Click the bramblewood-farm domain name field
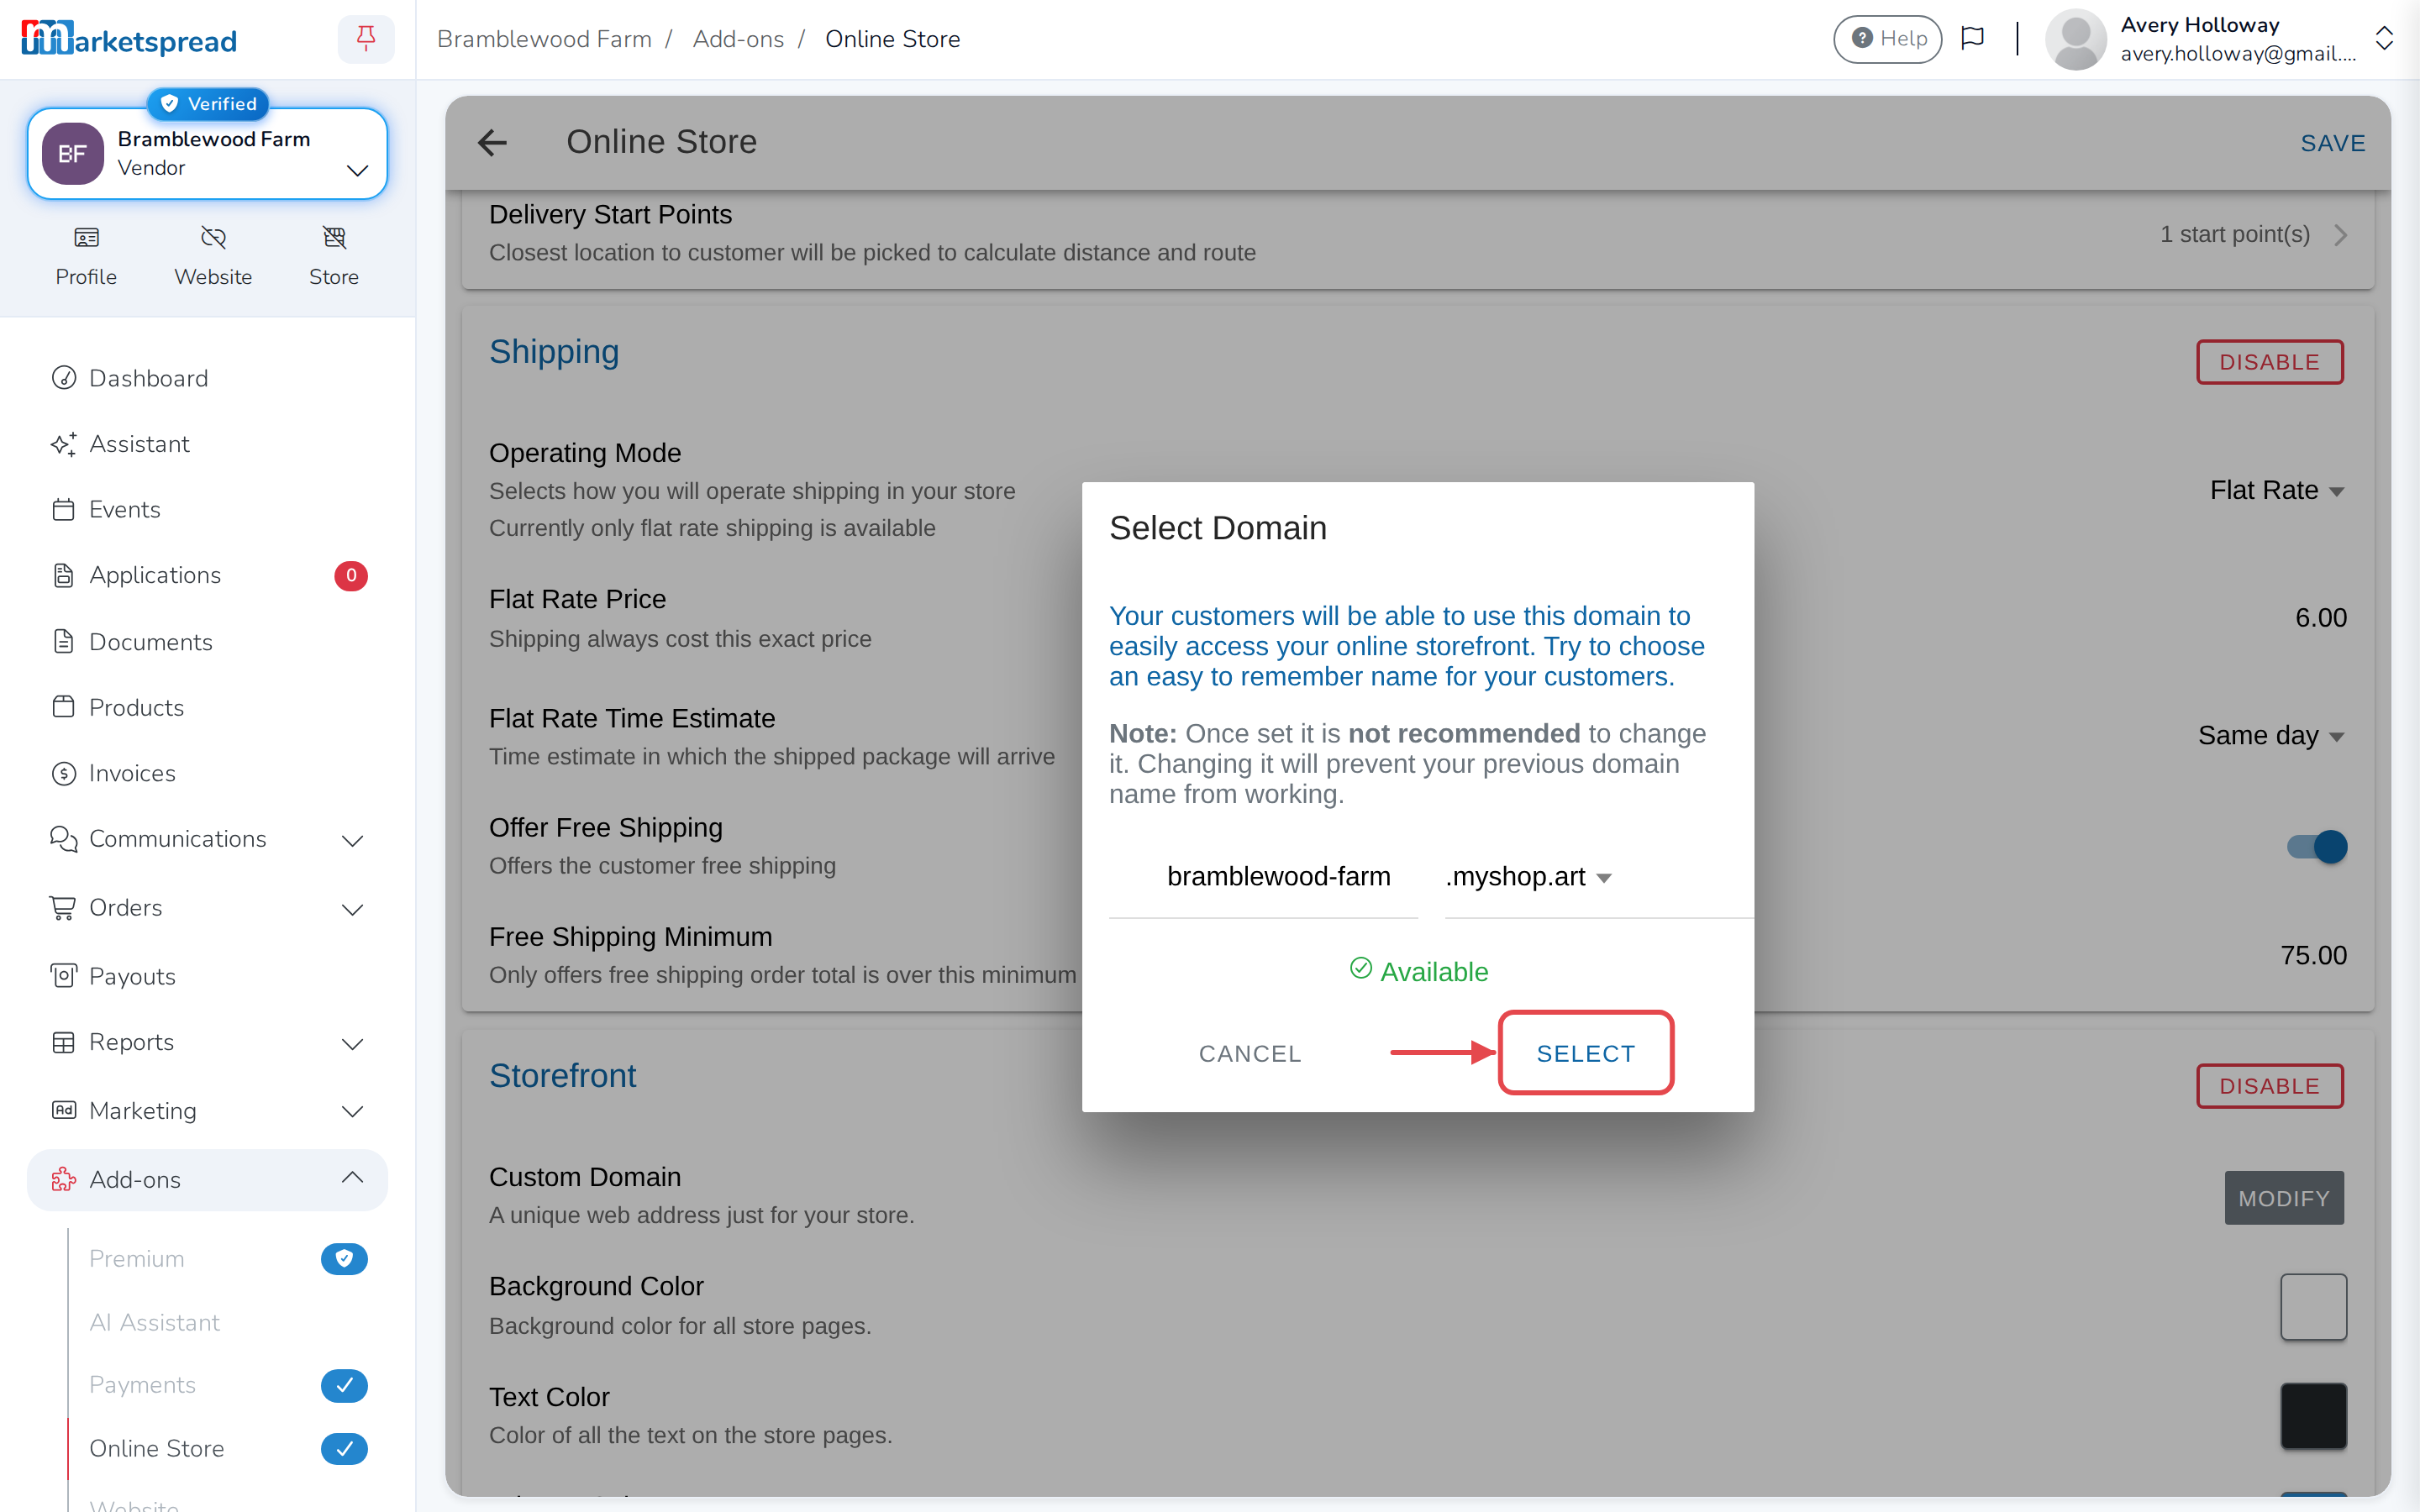2420x1512 pixels. coord(1263,878)
